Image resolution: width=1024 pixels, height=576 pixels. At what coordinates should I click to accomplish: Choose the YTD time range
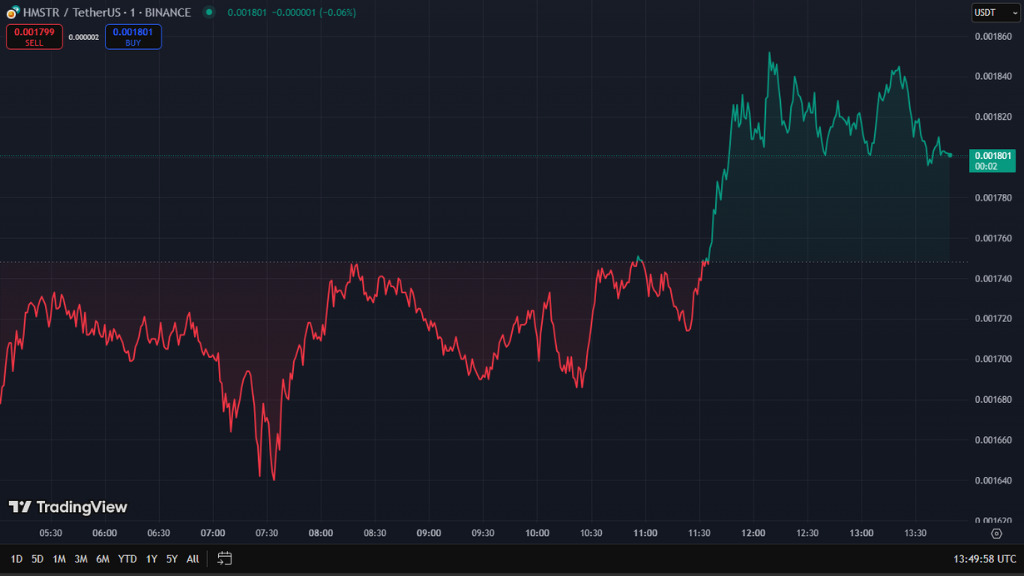pos(127,558)
